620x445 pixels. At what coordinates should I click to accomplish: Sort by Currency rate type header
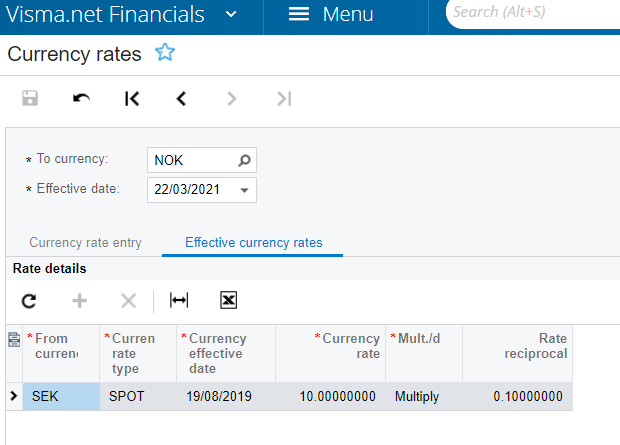pyautogui.click(x=138, y=353)
